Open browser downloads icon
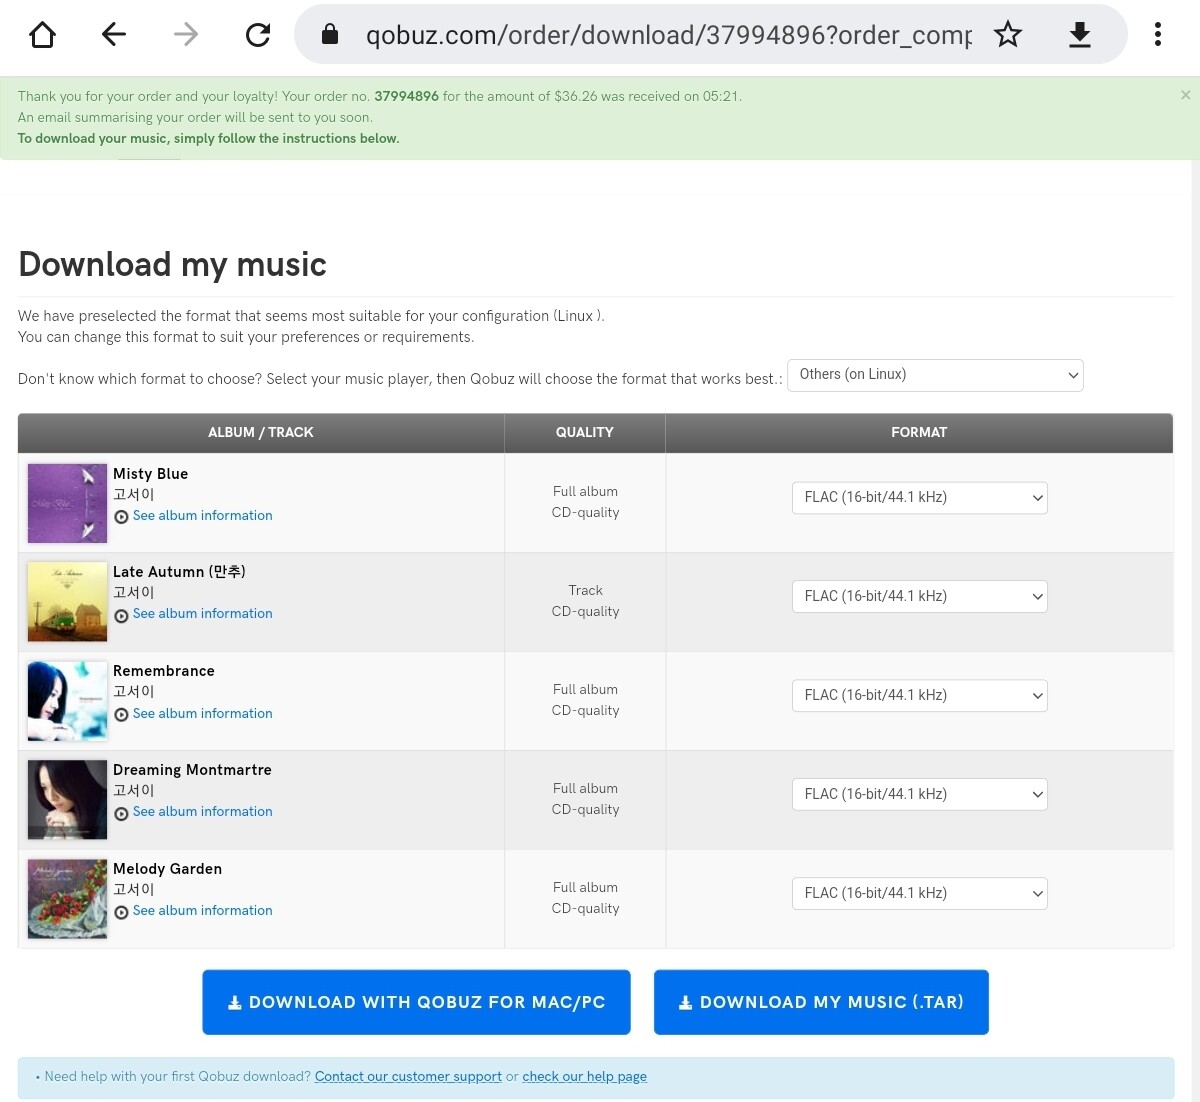Image resolution: width=1200 pixels, height=1102 pixels. (1079, 35)
